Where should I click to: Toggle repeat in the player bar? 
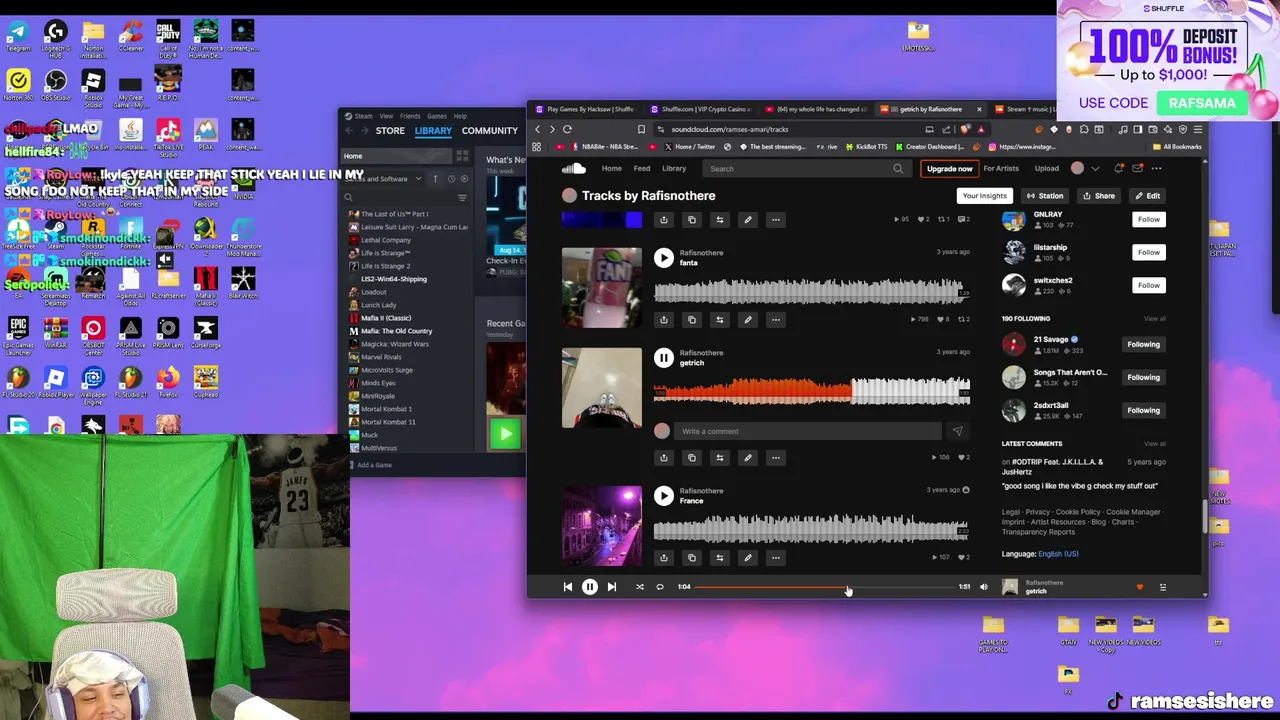[x=660, y=587]
